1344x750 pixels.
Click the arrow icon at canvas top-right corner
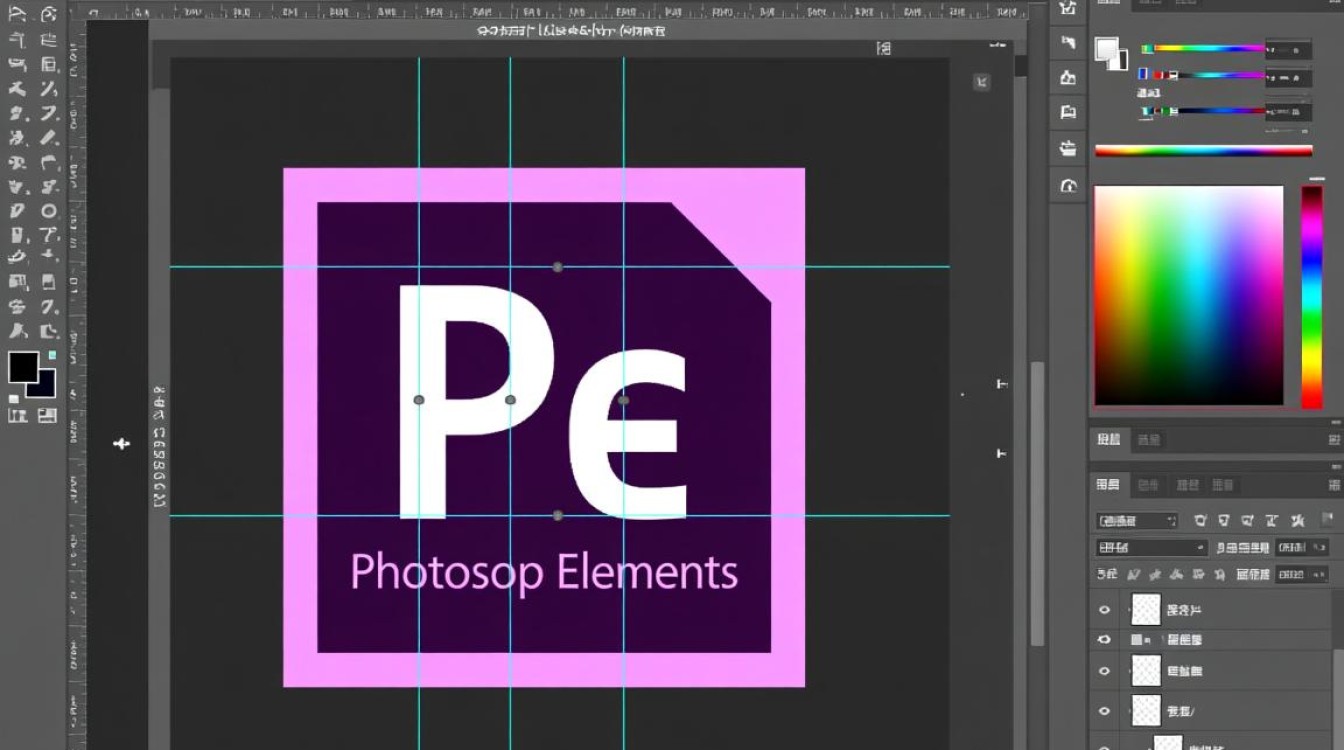981,83
